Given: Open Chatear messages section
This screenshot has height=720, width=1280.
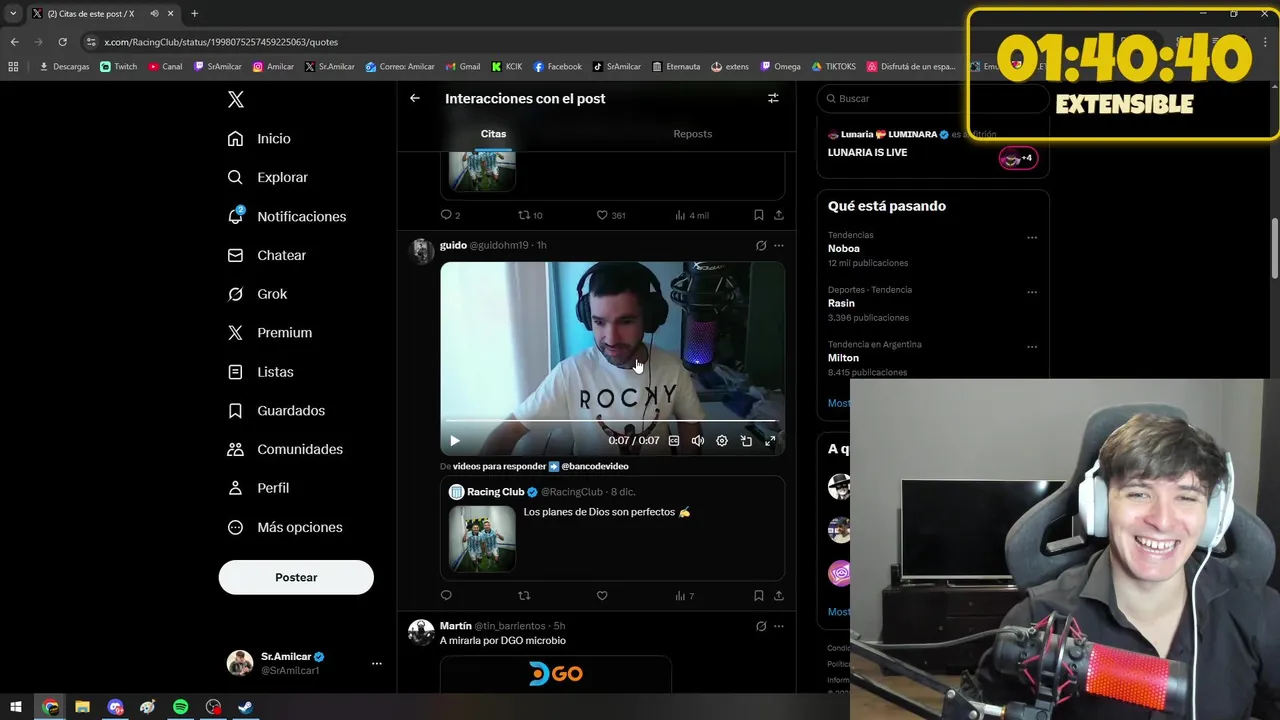Looking at the screenshot, I should click(266, 255).
